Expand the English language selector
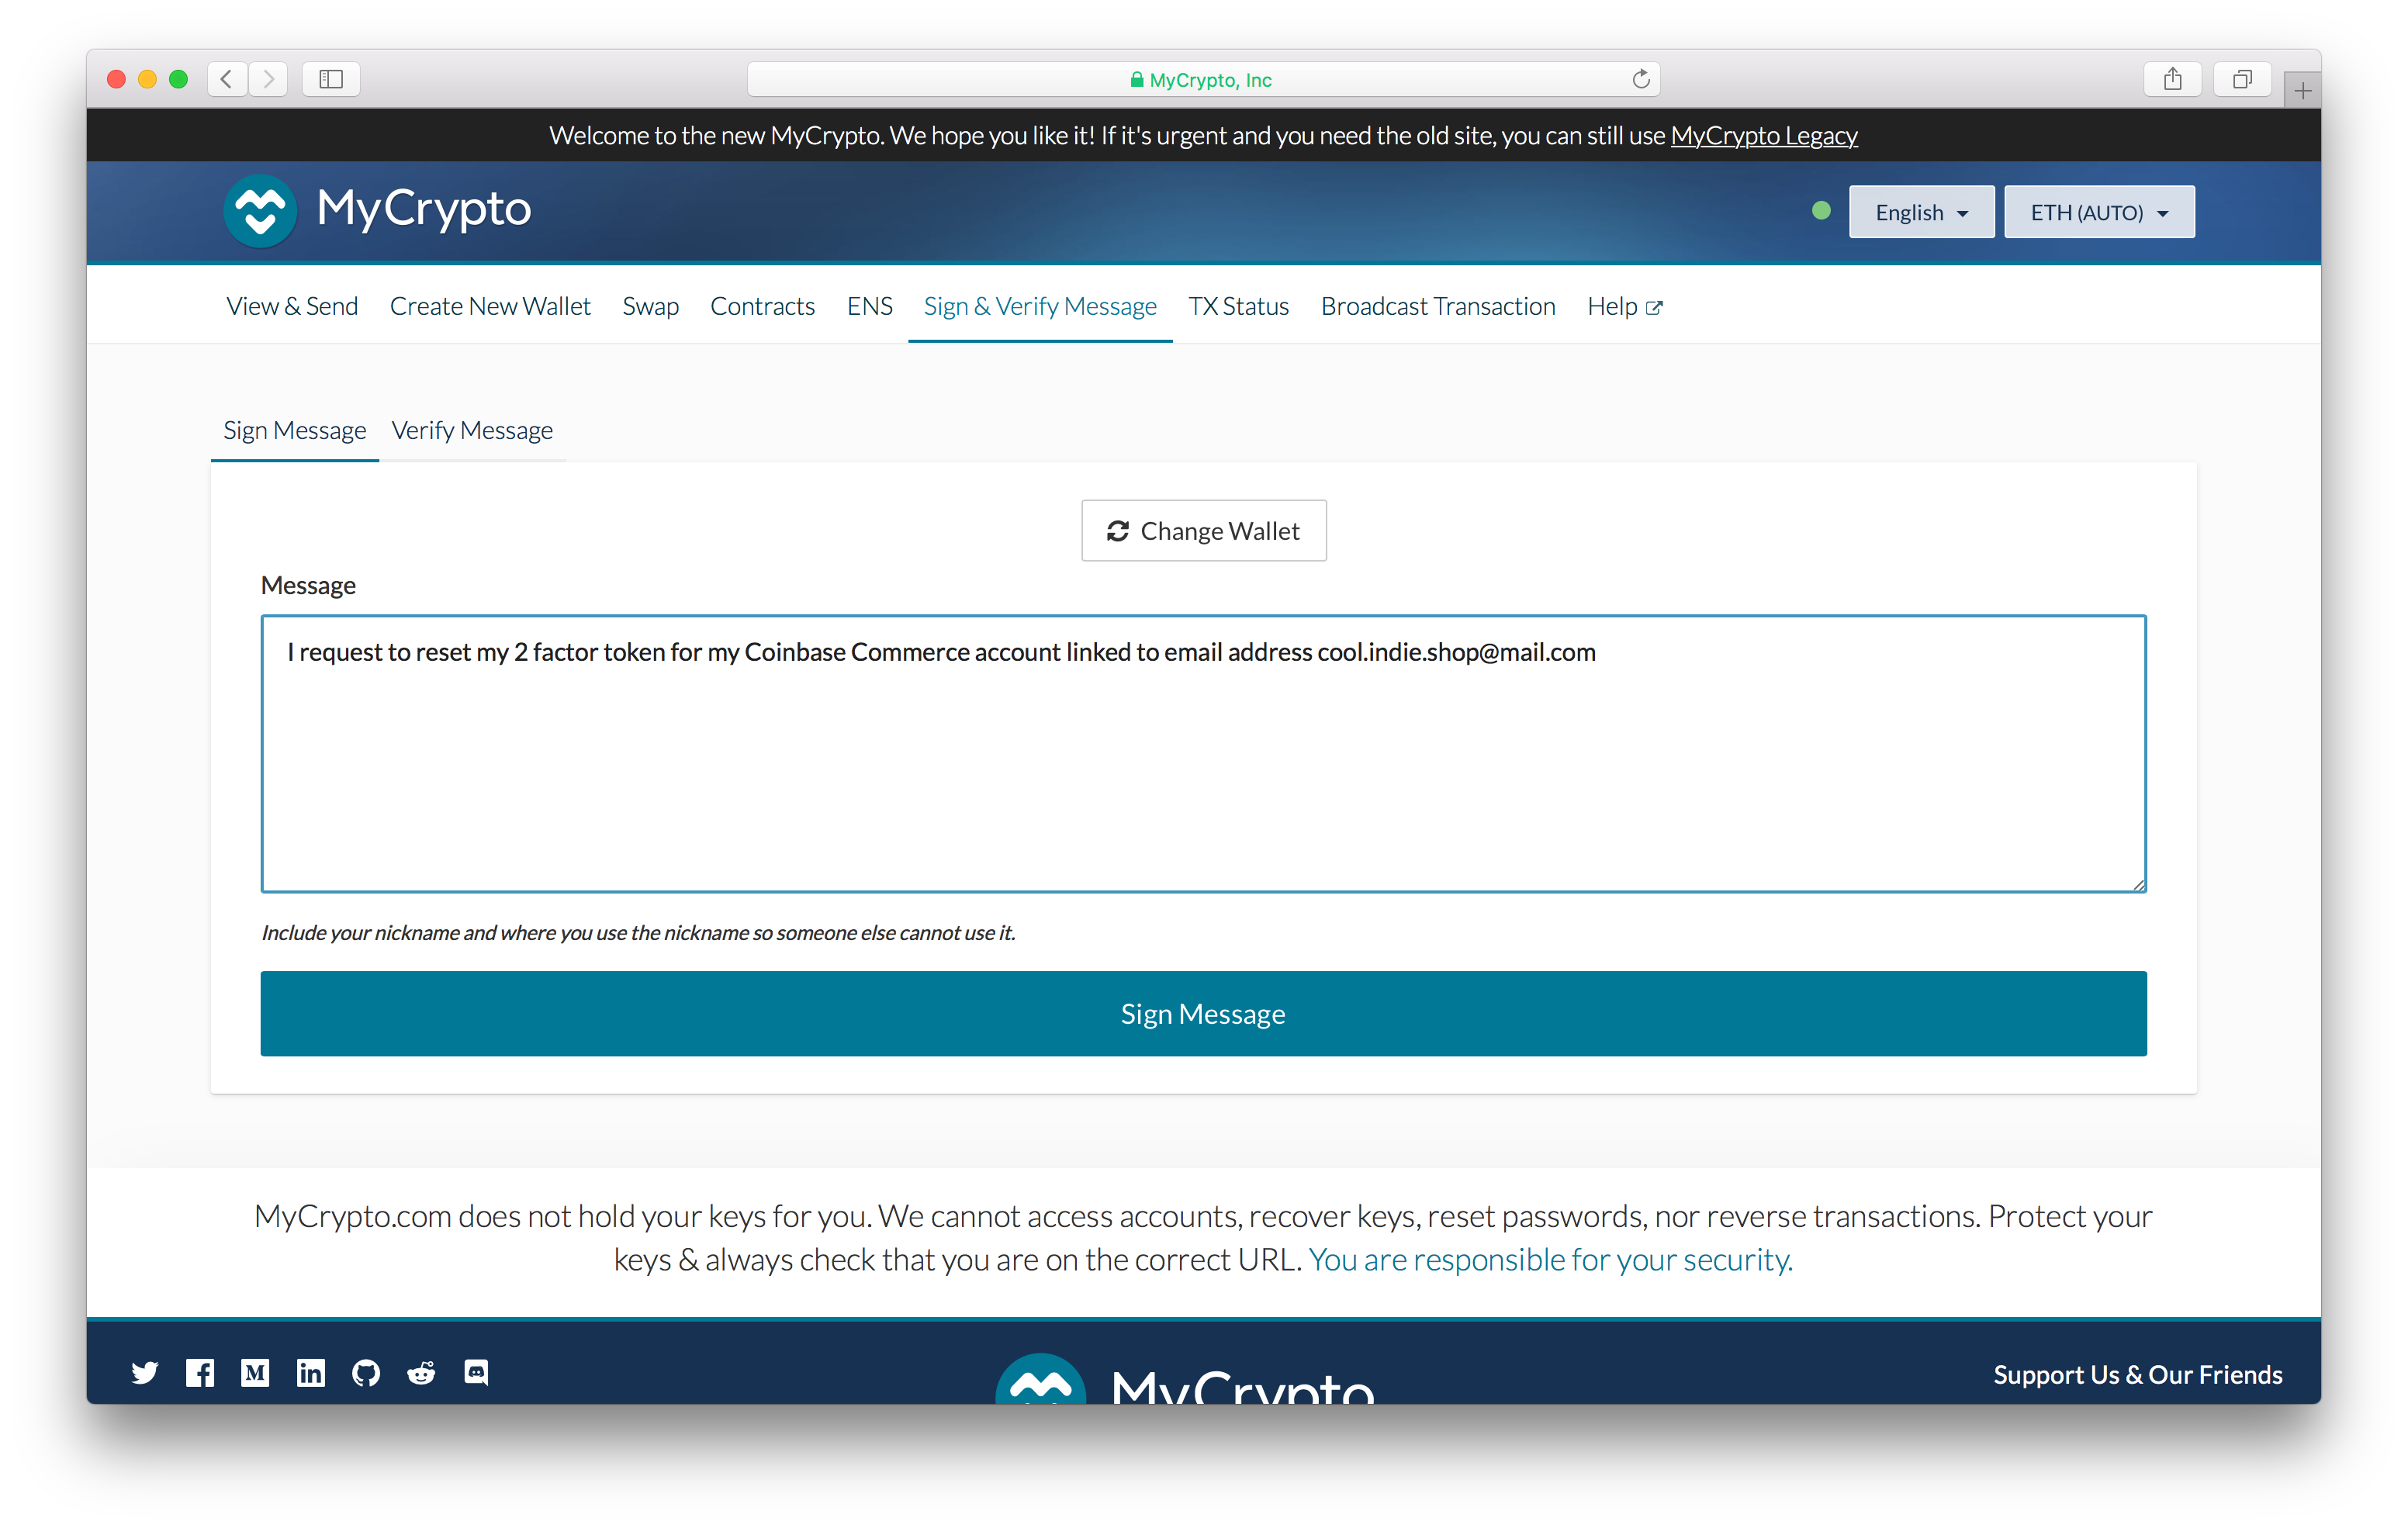Screen dimensions: 2408x1528 [x=1917, y=210]
